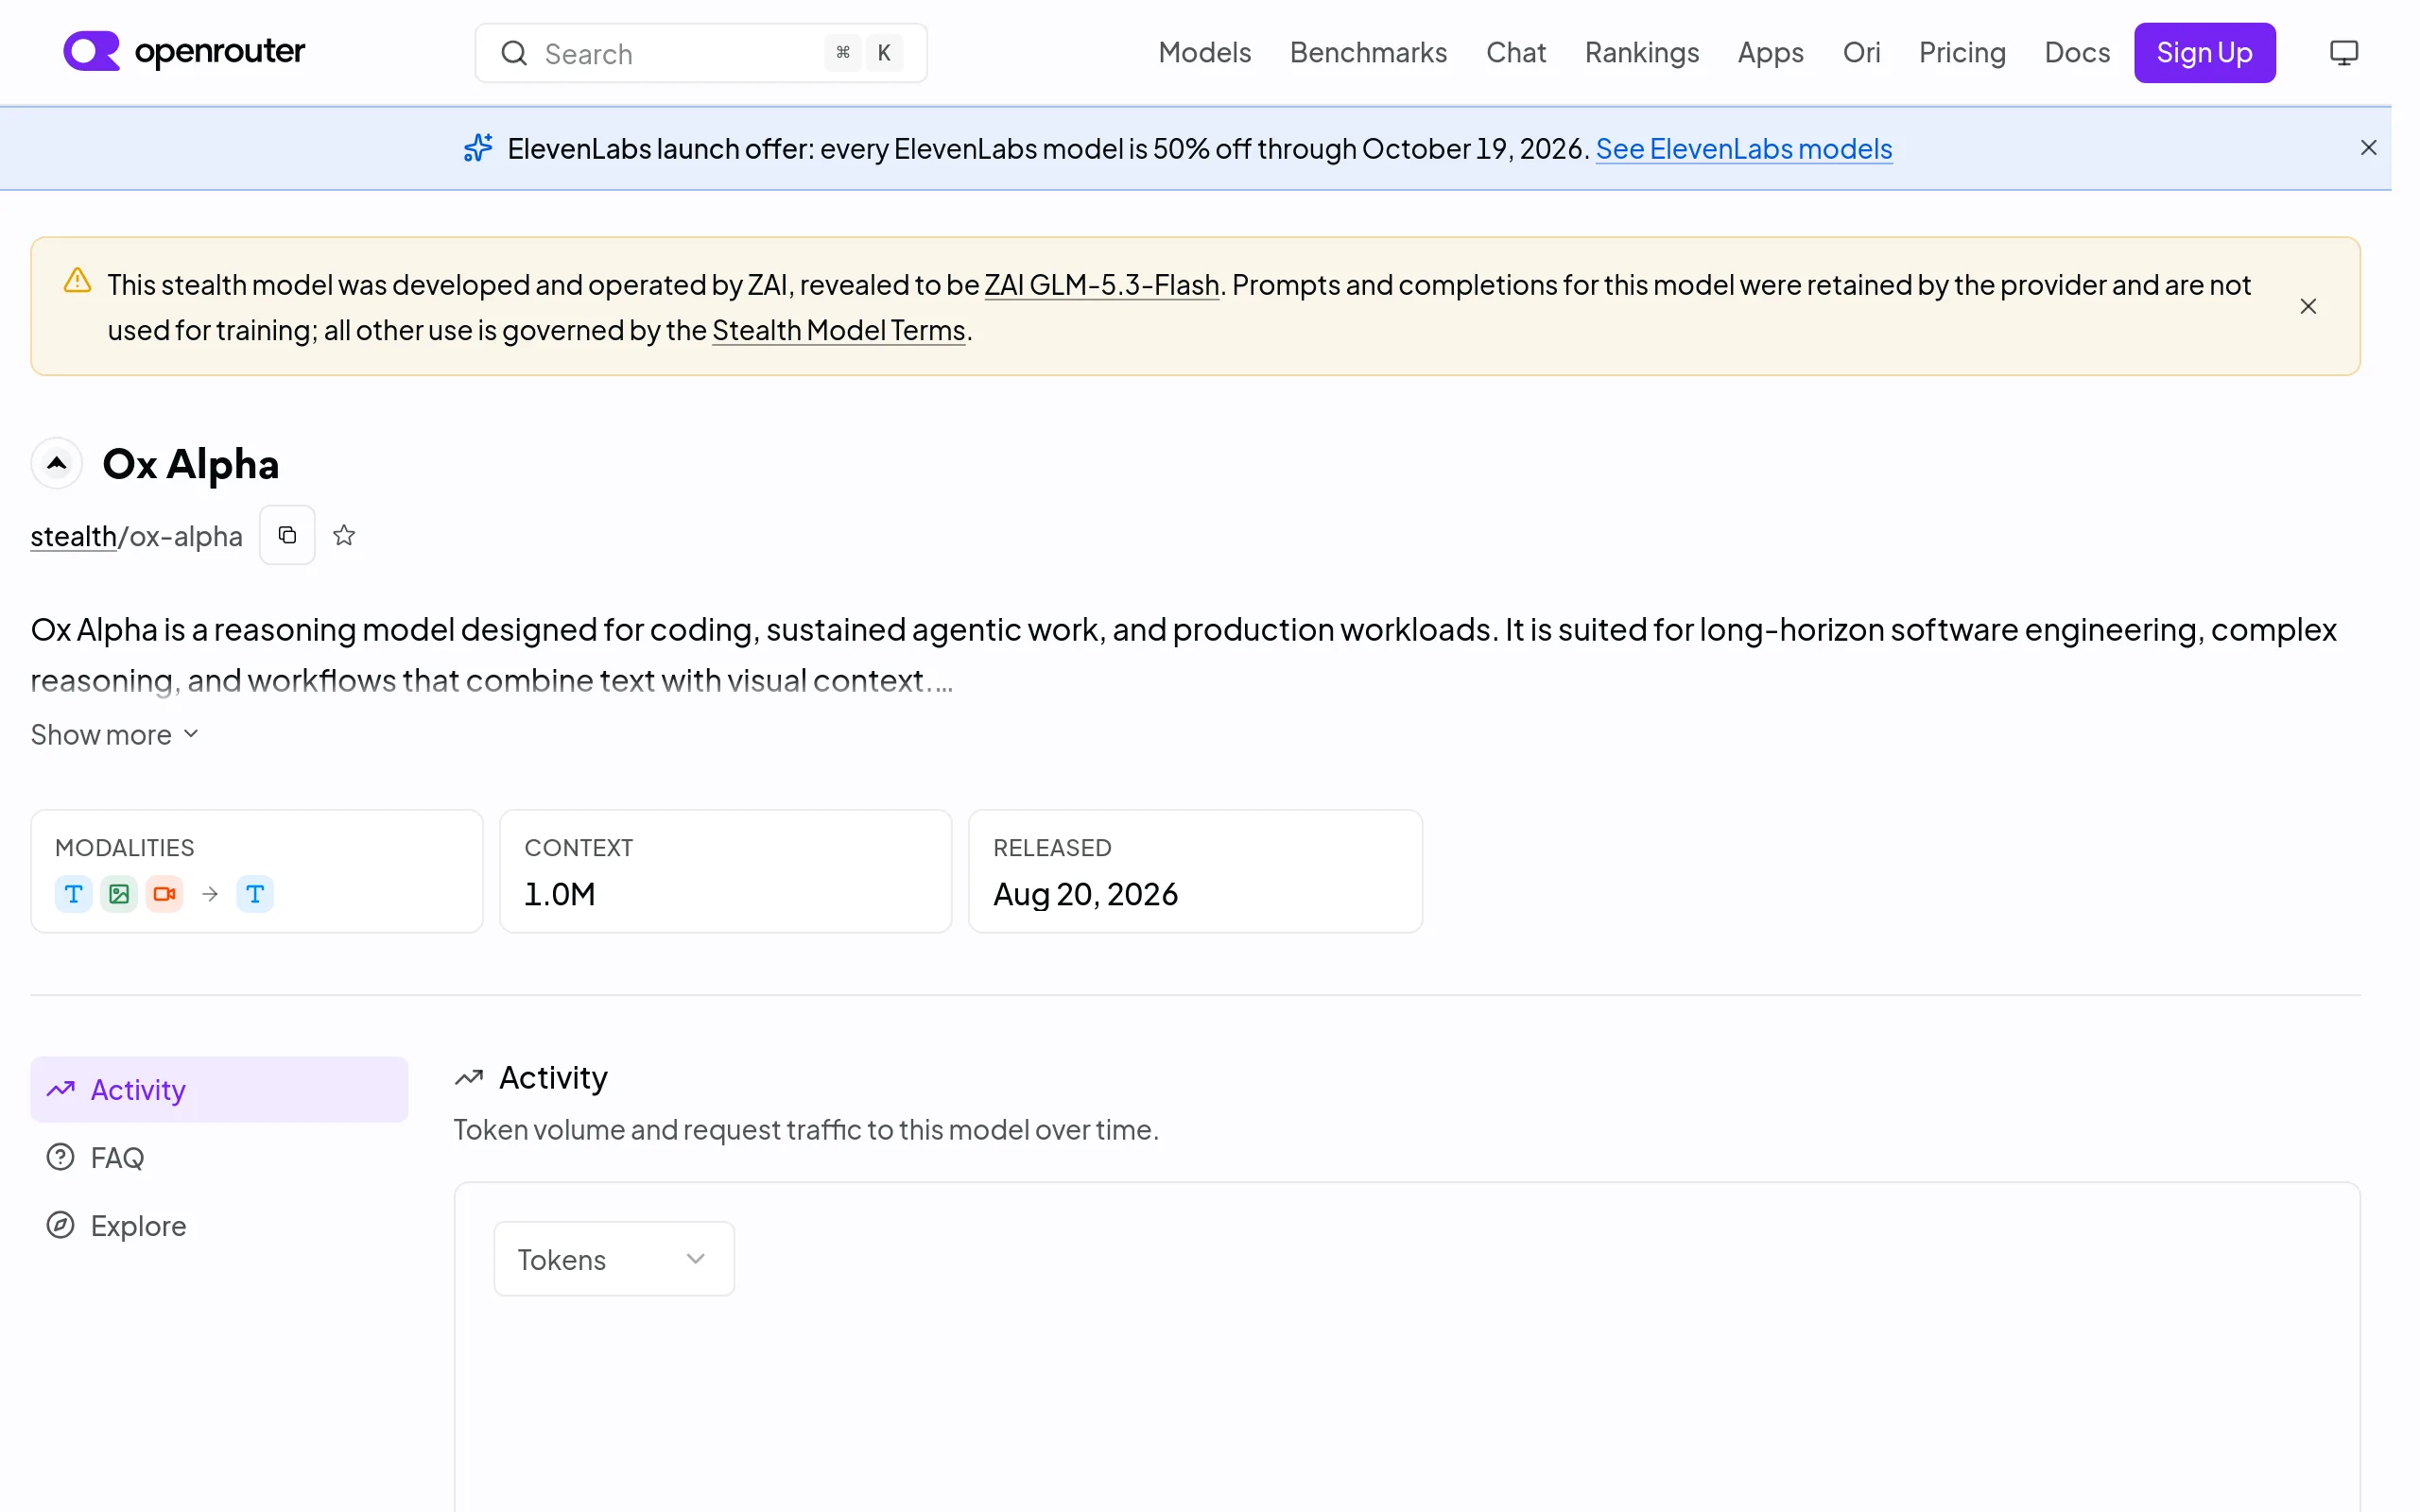
Task: Click the Activity heading trend icon
Action: (469, 1078)
